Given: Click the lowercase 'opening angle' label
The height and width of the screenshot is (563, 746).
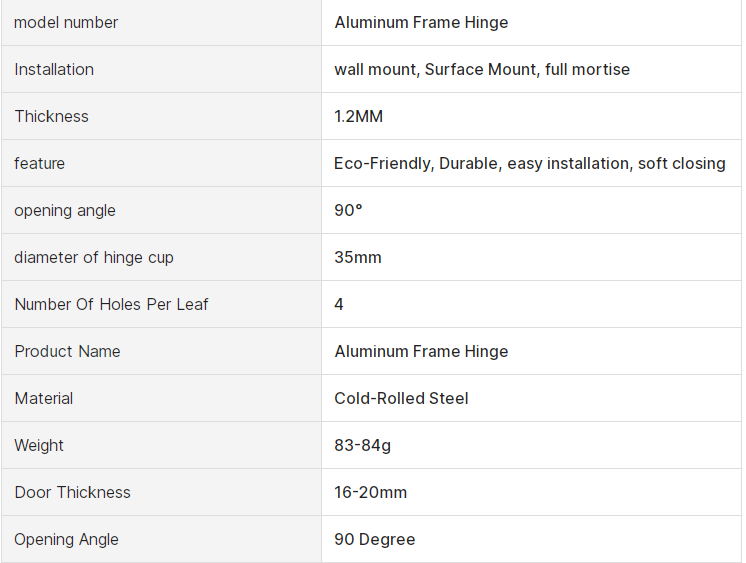Looking at the screenshot, I should pyautogui.click(x=65, y=210).
